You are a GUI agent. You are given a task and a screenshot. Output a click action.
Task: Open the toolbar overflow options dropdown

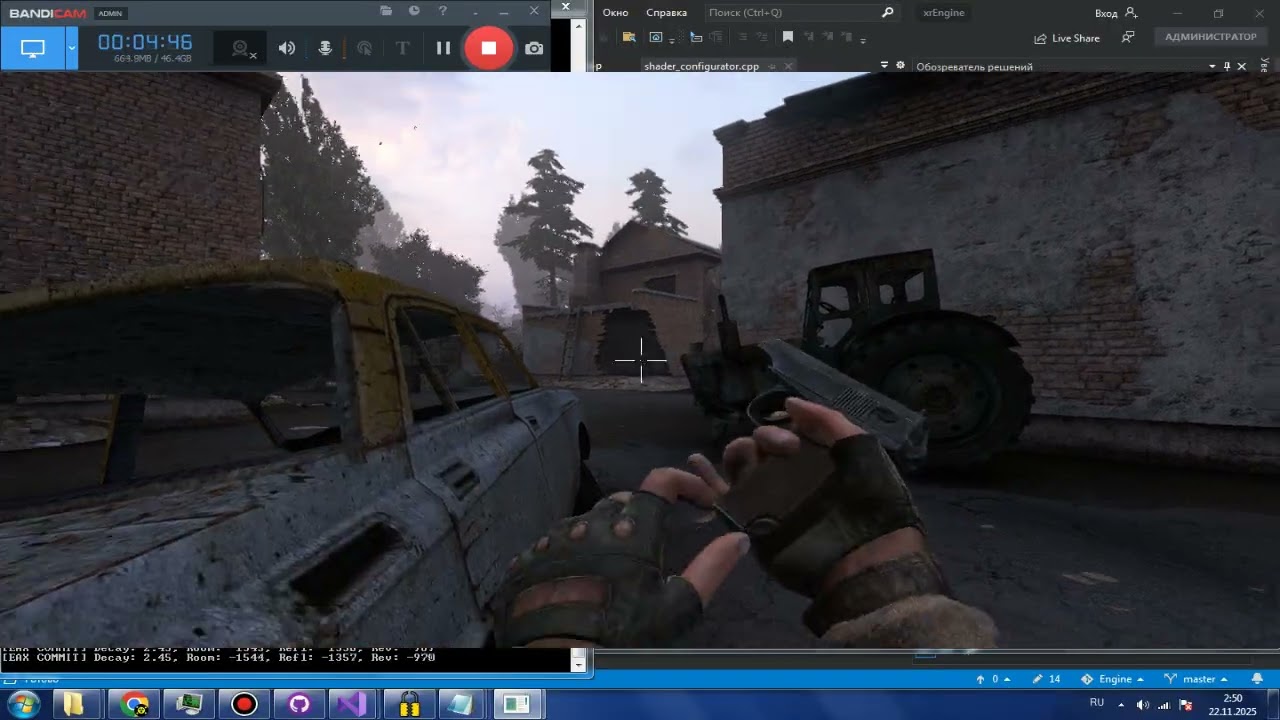[863, 40]
